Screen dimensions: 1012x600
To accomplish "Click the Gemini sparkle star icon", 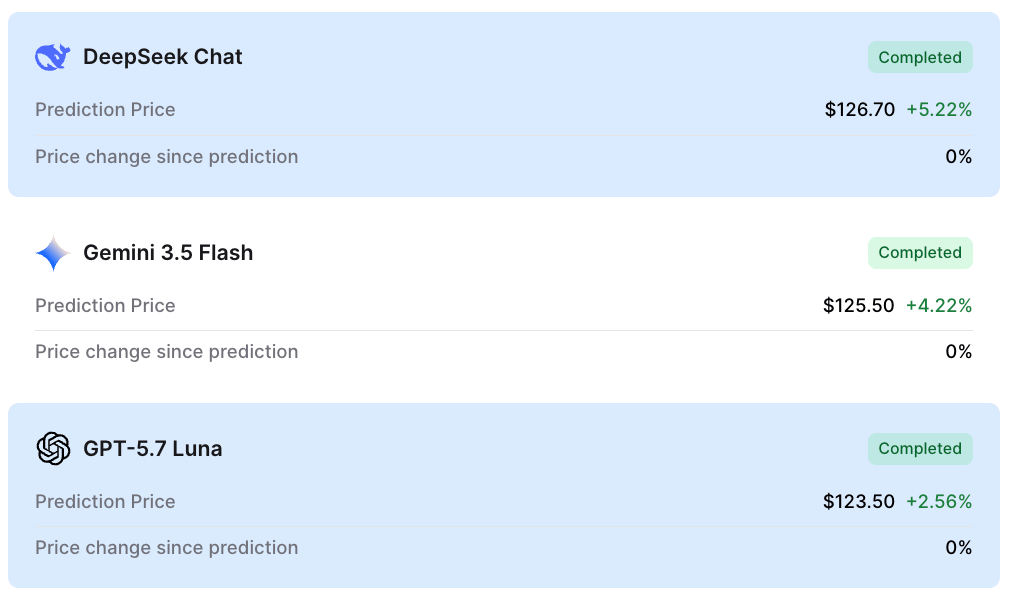I will 53,253.
